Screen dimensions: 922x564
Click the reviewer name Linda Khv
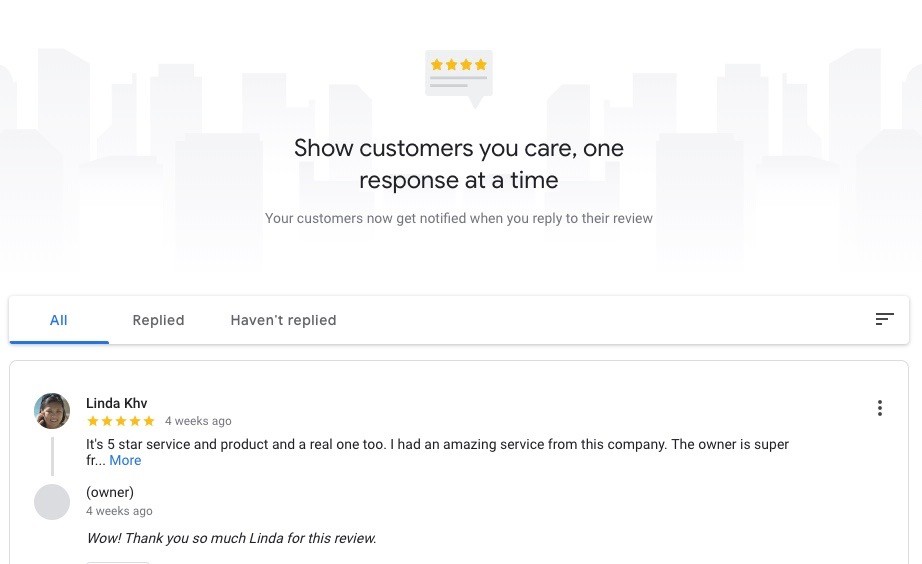coord(117,403)
